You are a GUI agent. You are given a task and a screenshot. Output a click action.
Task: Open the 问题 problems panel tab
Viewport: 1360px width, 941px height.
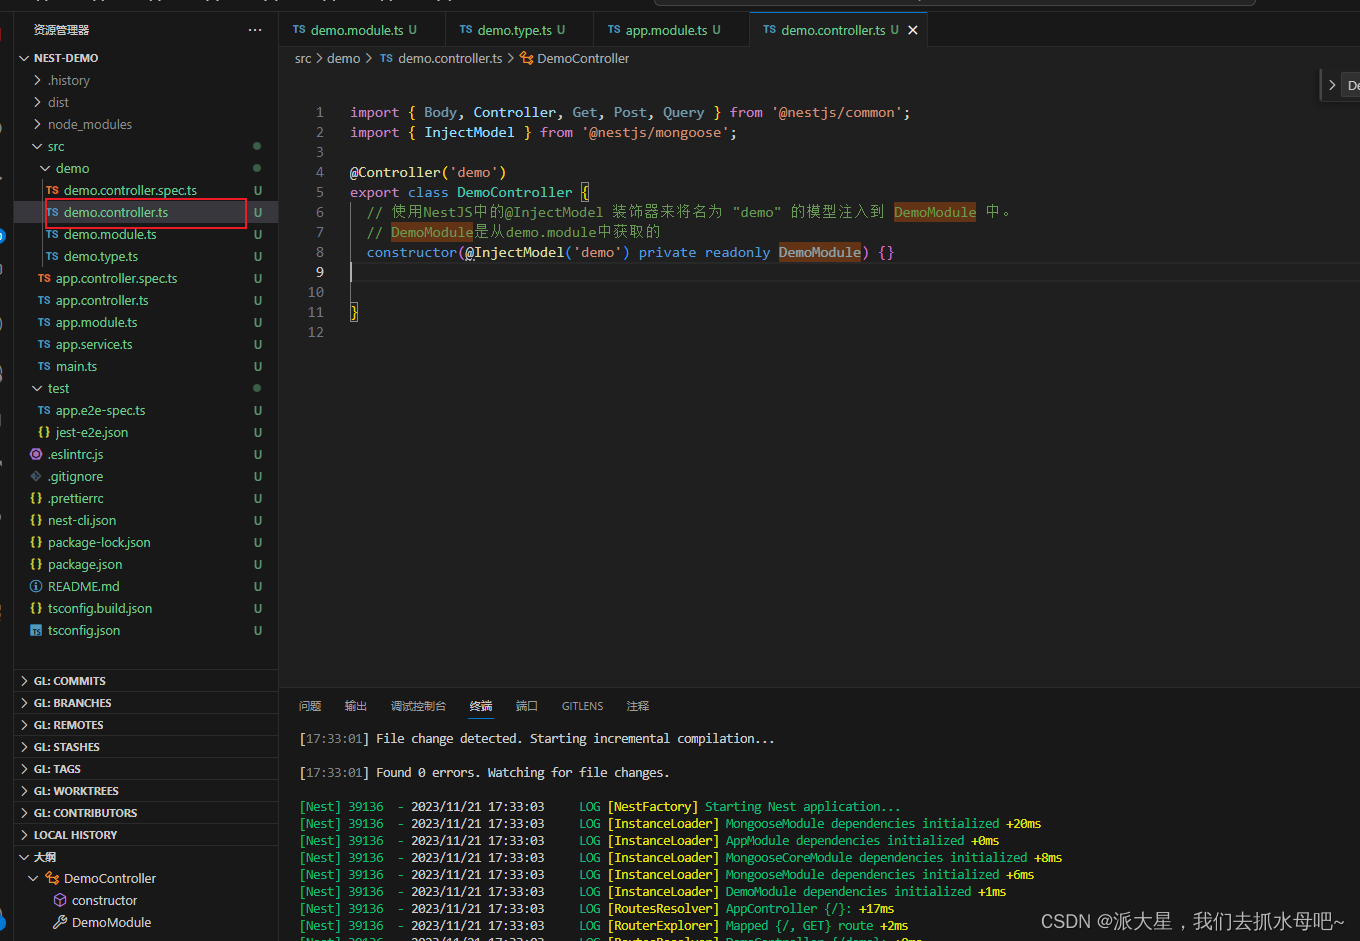click(x=310, y=706)
